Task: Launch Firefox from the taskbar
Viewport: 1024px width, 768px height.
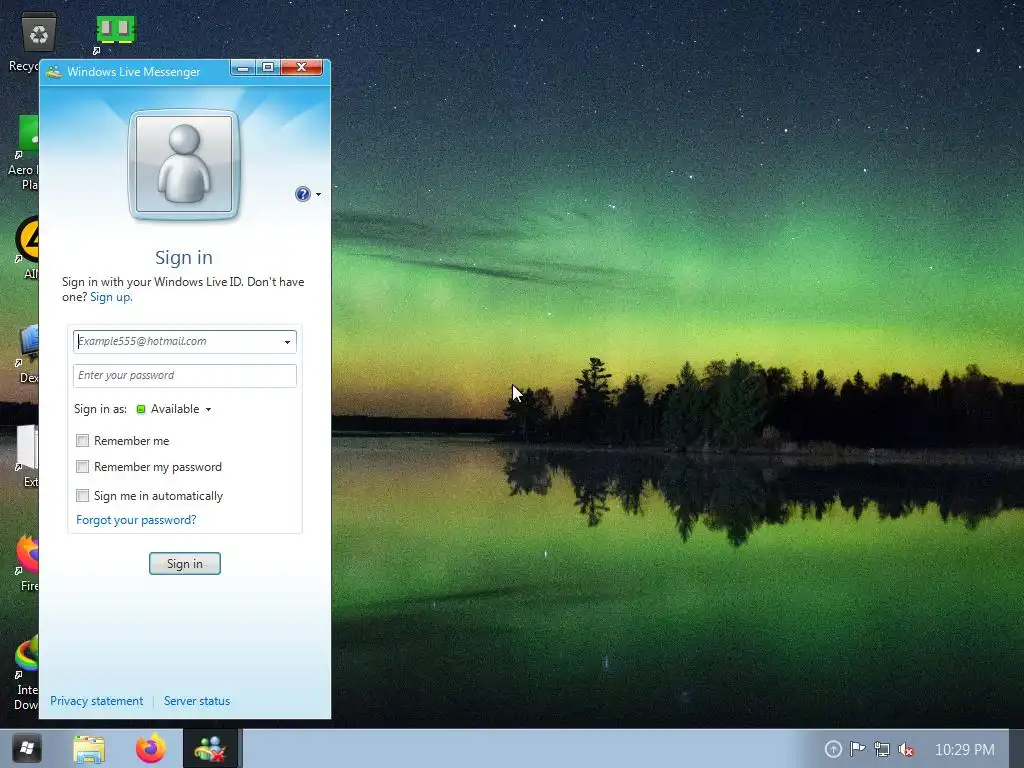Action: [x=150, y=749]
